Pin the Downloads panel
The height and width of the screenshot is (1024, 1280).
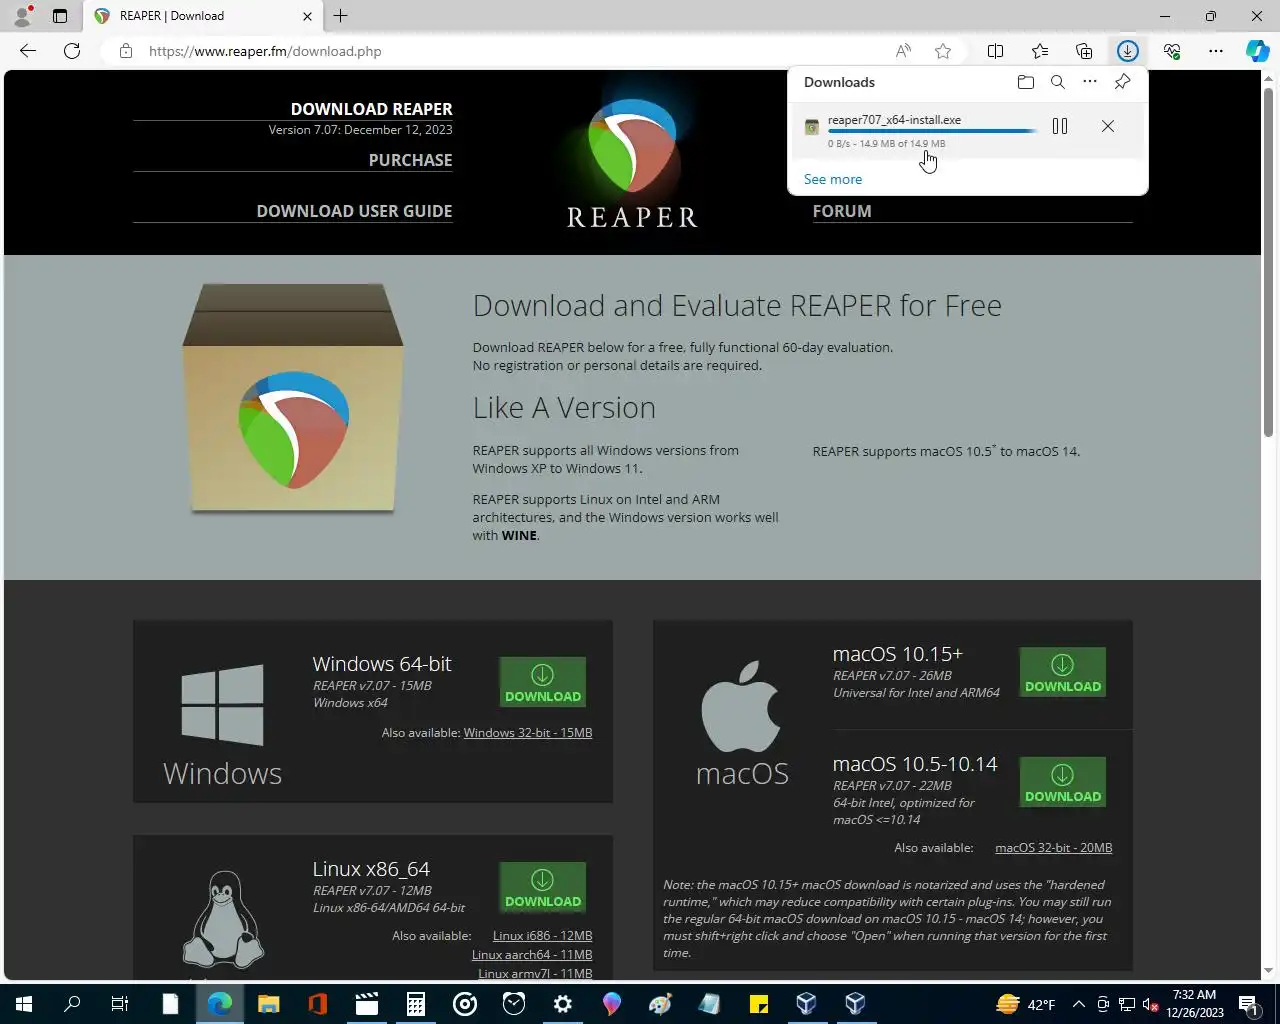(x=1122, y=82)
